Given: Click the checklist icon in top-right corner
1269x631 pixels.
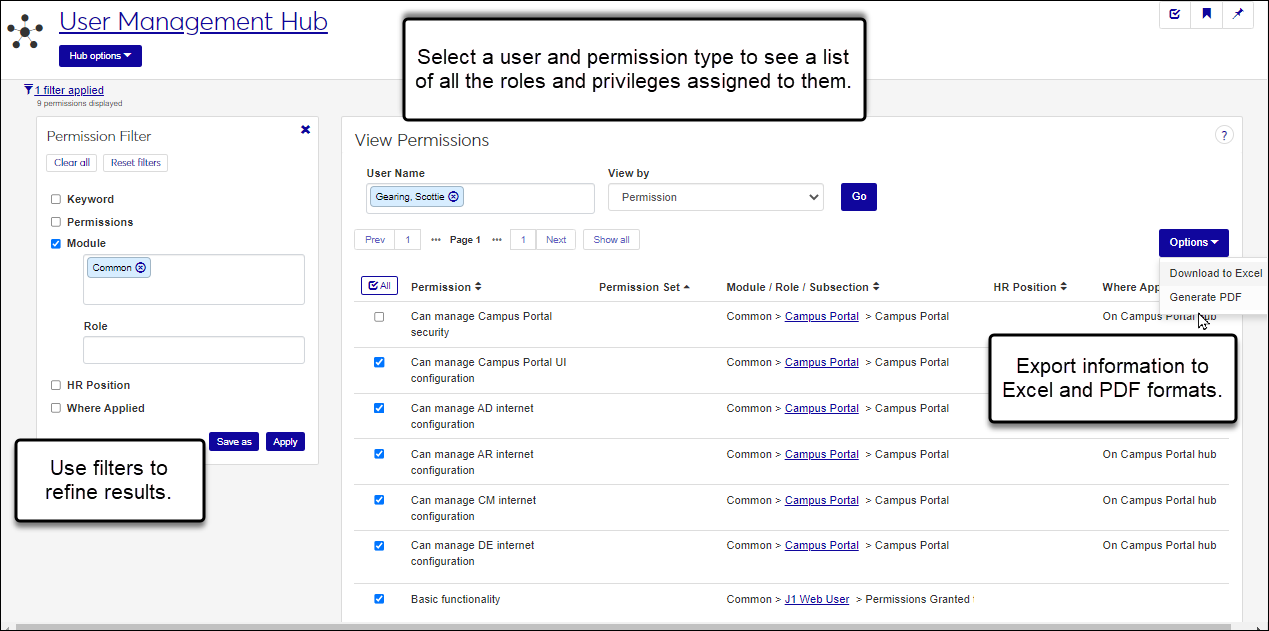Looking at the screenshot, I should click(x=1175, y=14).
